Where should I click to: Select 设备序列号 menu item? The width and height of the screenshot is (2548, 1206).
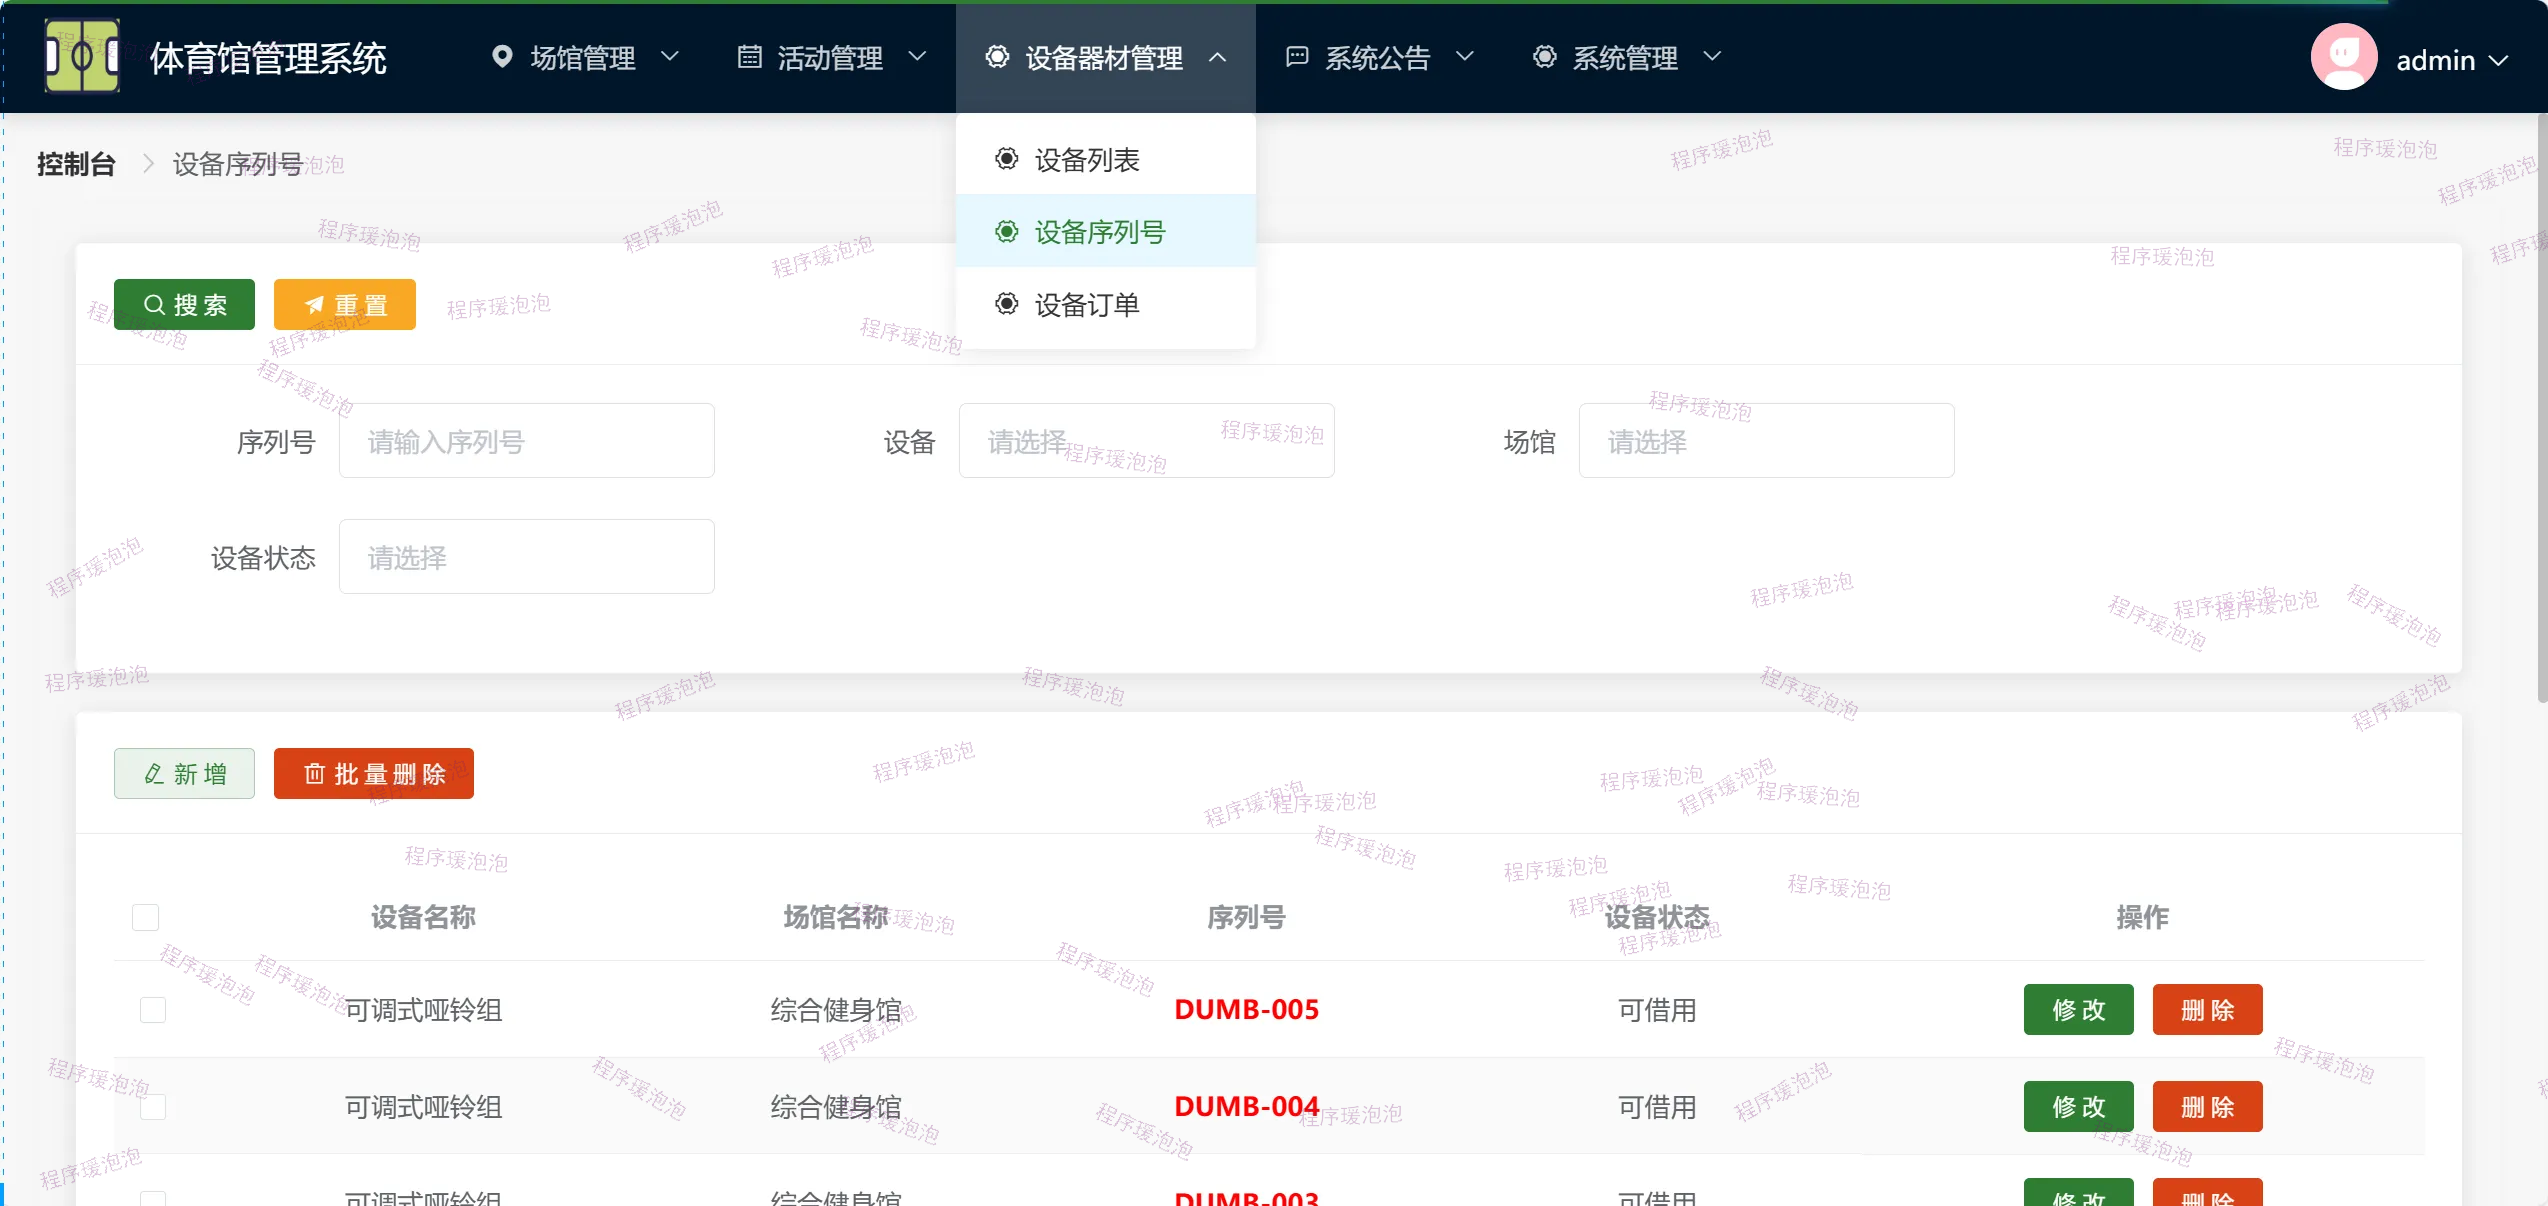click(1100, 232)
